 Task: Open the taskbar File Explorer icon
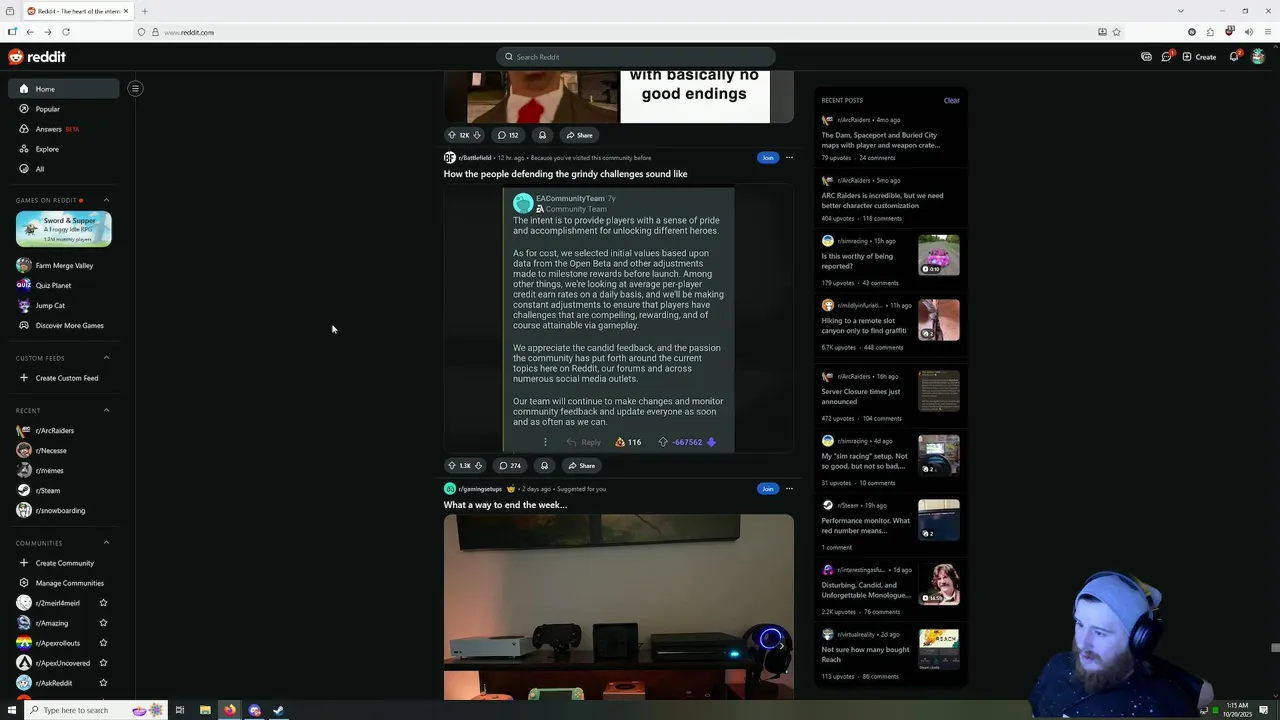[x=205, y=710]
